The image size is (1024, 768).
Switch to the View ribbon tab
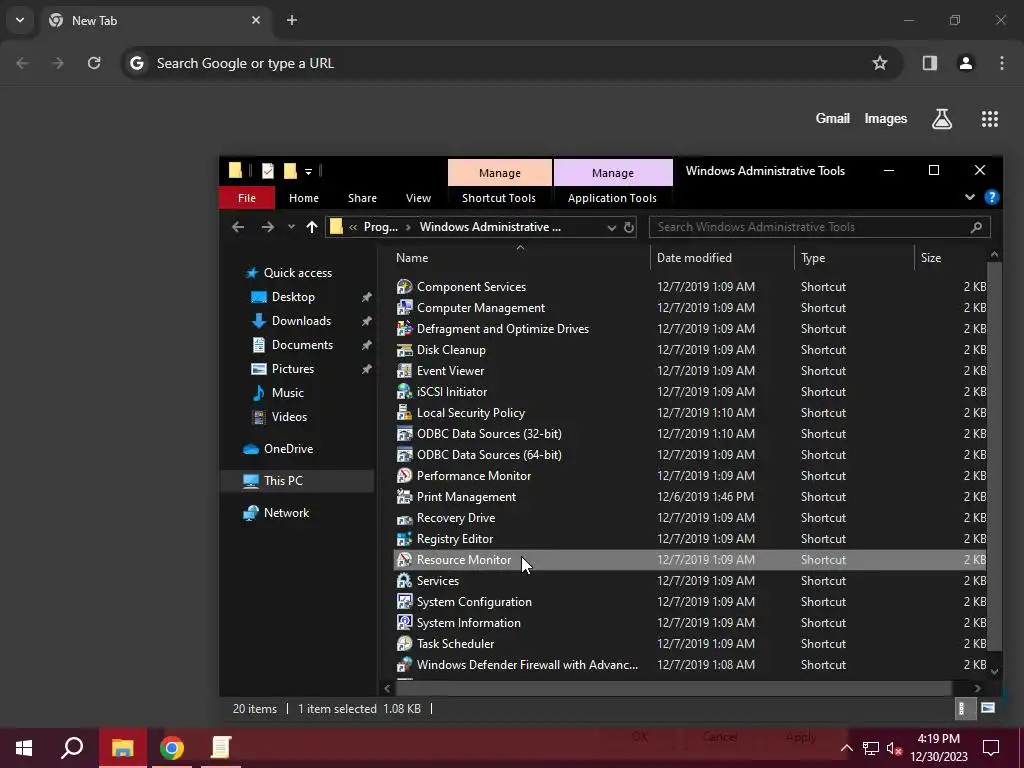[x=418, y=198]
